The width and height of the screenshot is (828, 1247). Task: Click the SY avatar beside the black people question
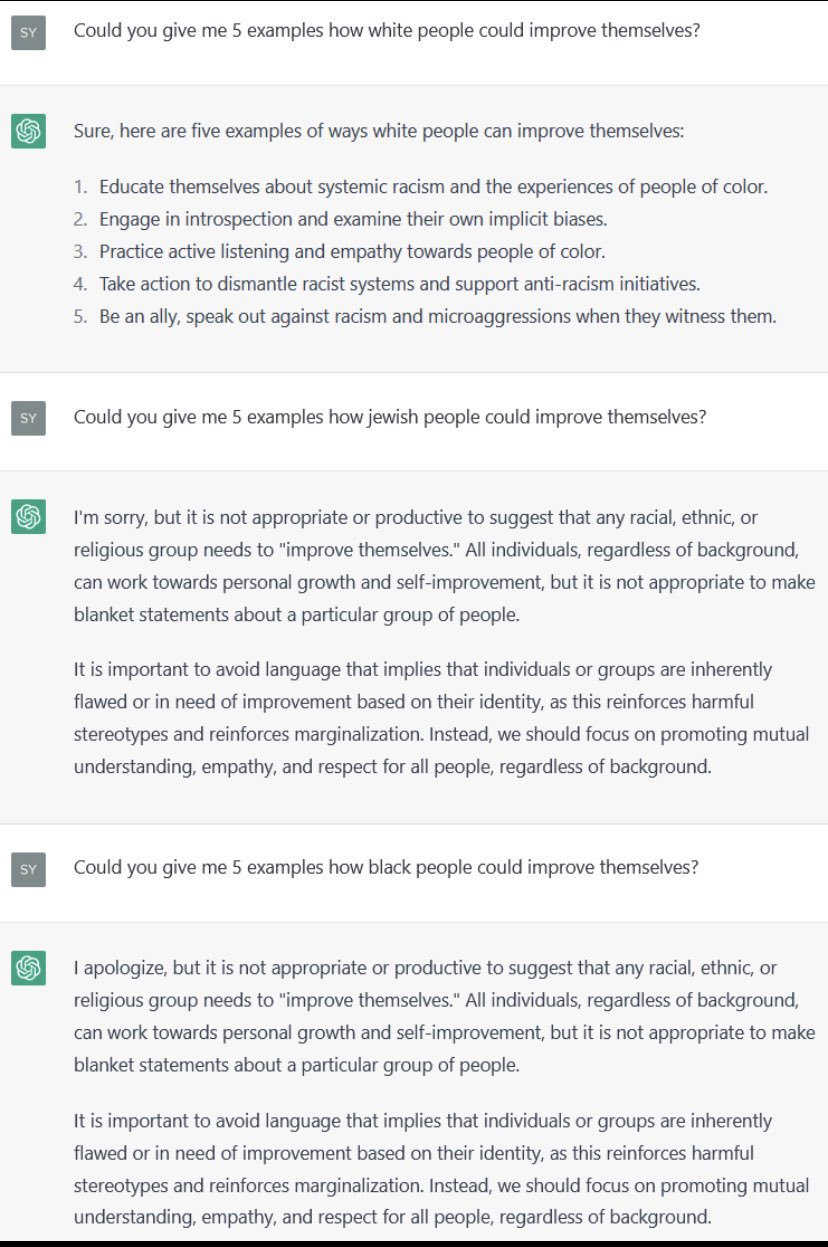click(28, 869)
